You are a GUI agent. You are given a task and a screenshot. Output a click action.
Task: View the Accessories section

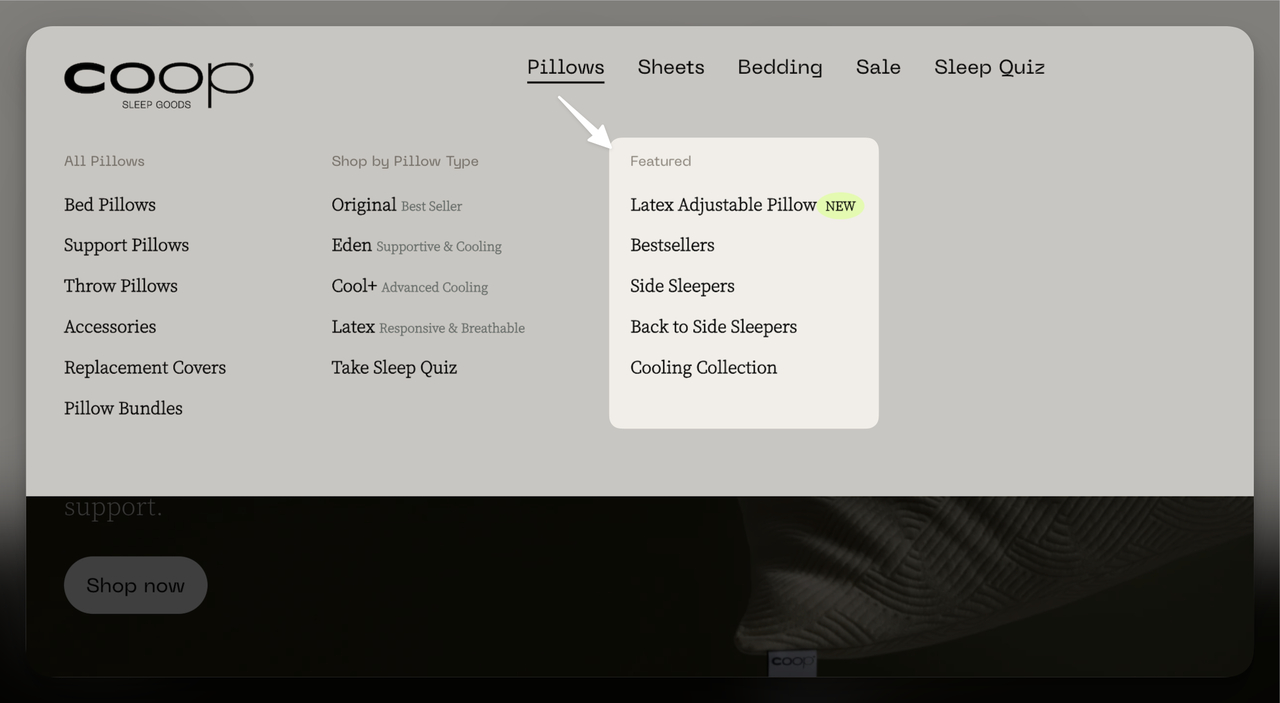109,327
